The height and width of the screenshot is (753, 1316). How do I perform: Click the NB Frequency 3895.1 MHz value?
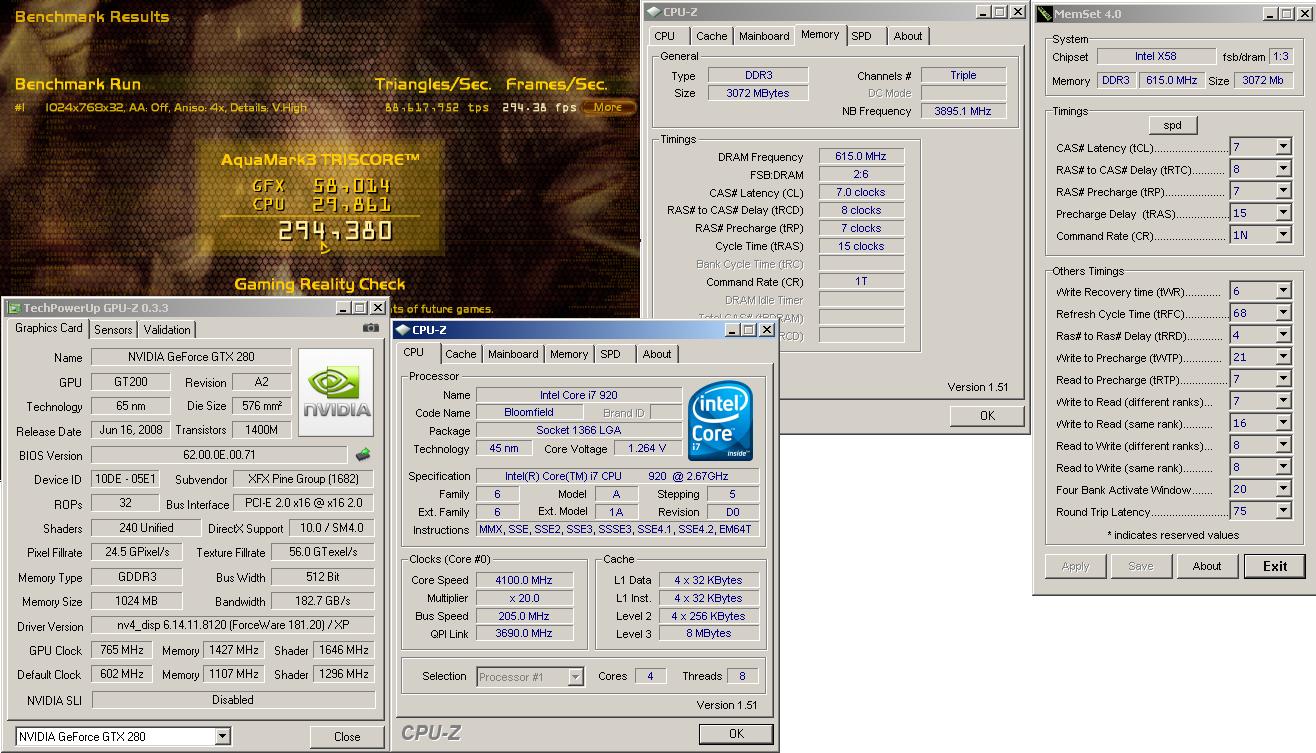tap(963, 111)
